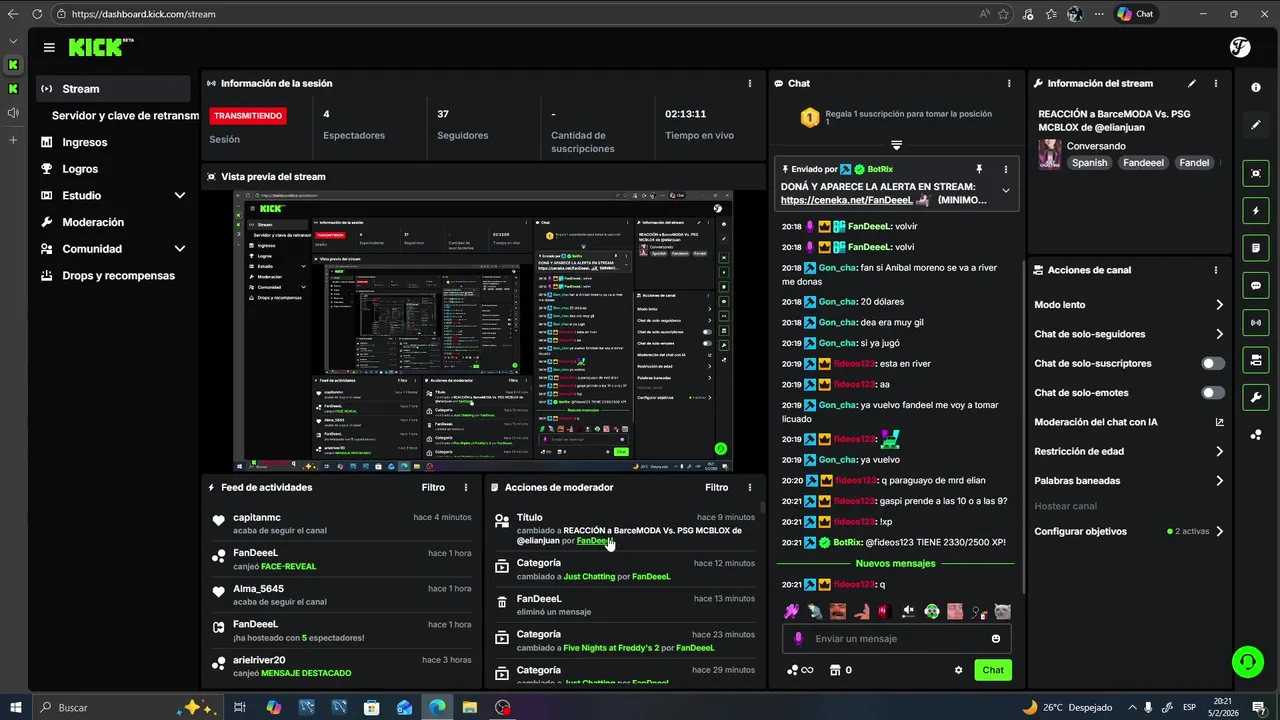Toggle the chat bubble panel icon in right rail
The height and width of the screenshot is (720, 1280).
click(x=1256, y=285)
